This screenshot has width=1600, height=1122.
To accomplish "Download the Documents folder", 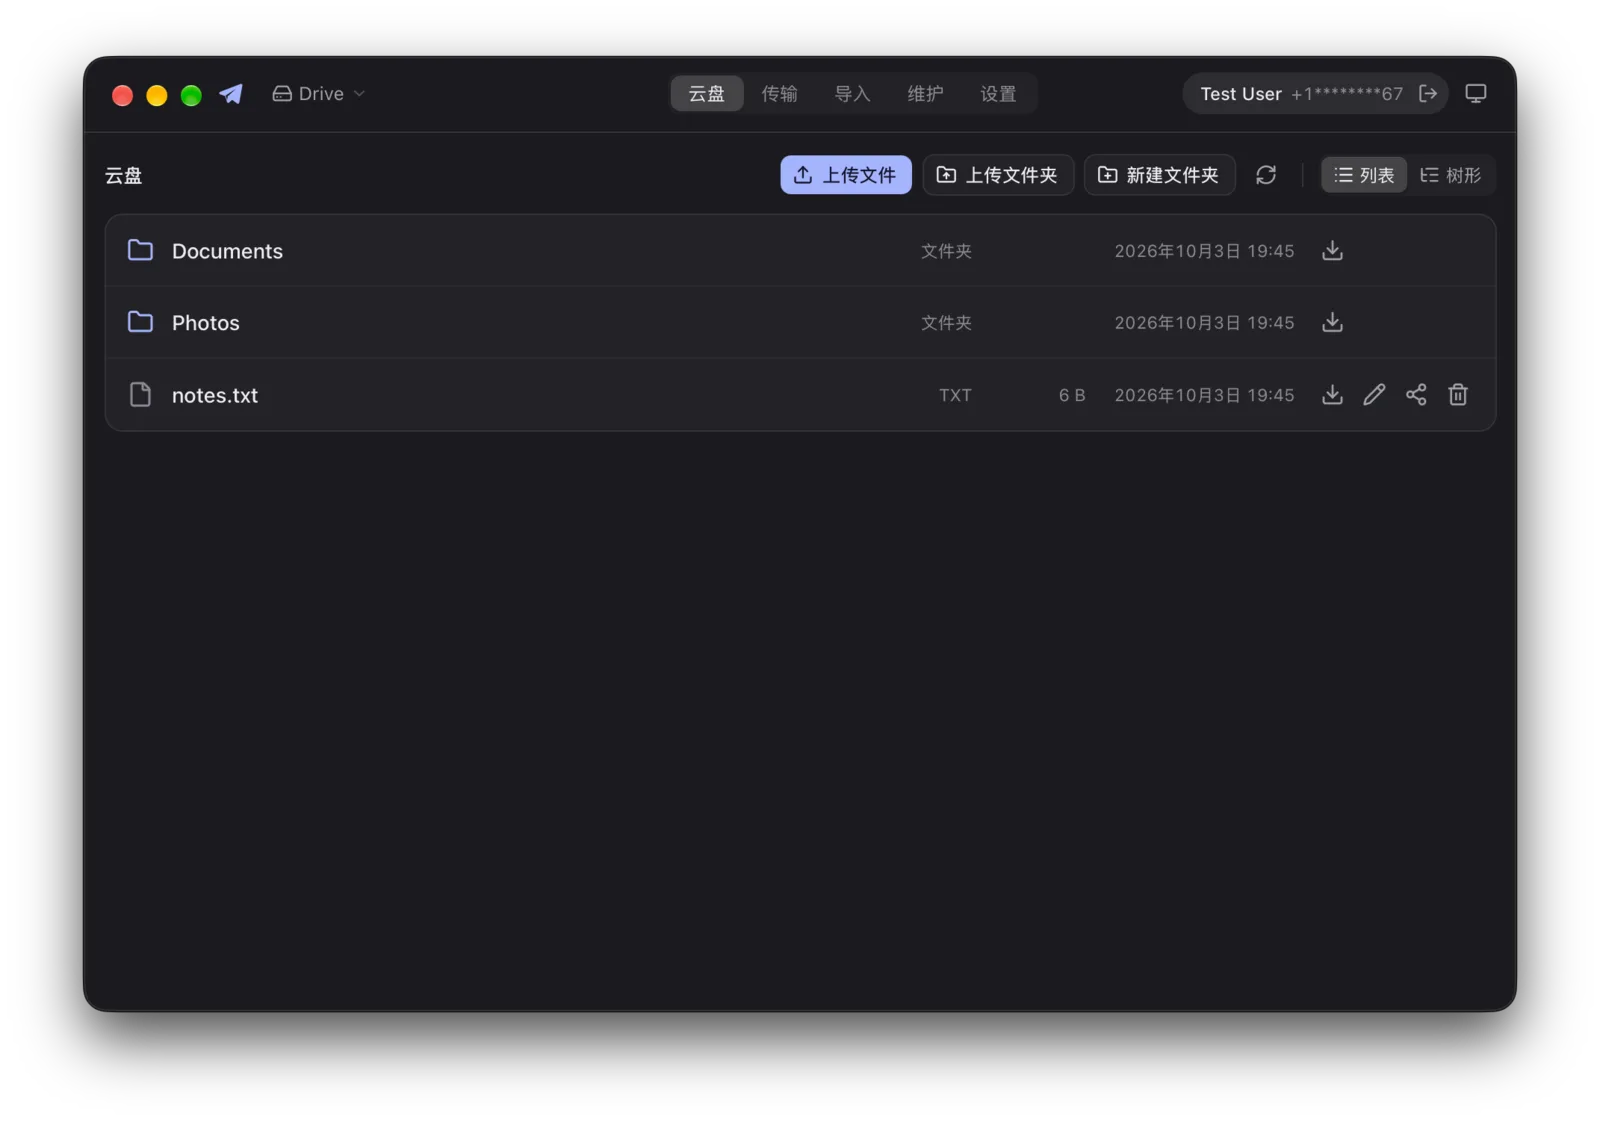I will pos(1332,251).
